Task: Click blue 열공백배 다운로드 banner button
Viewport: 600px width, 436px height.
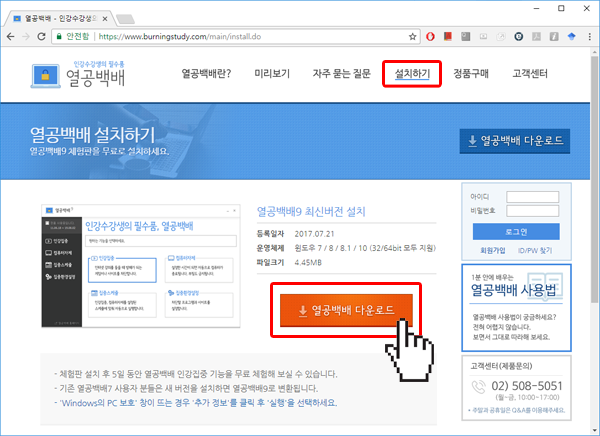Action: point(515,141)
